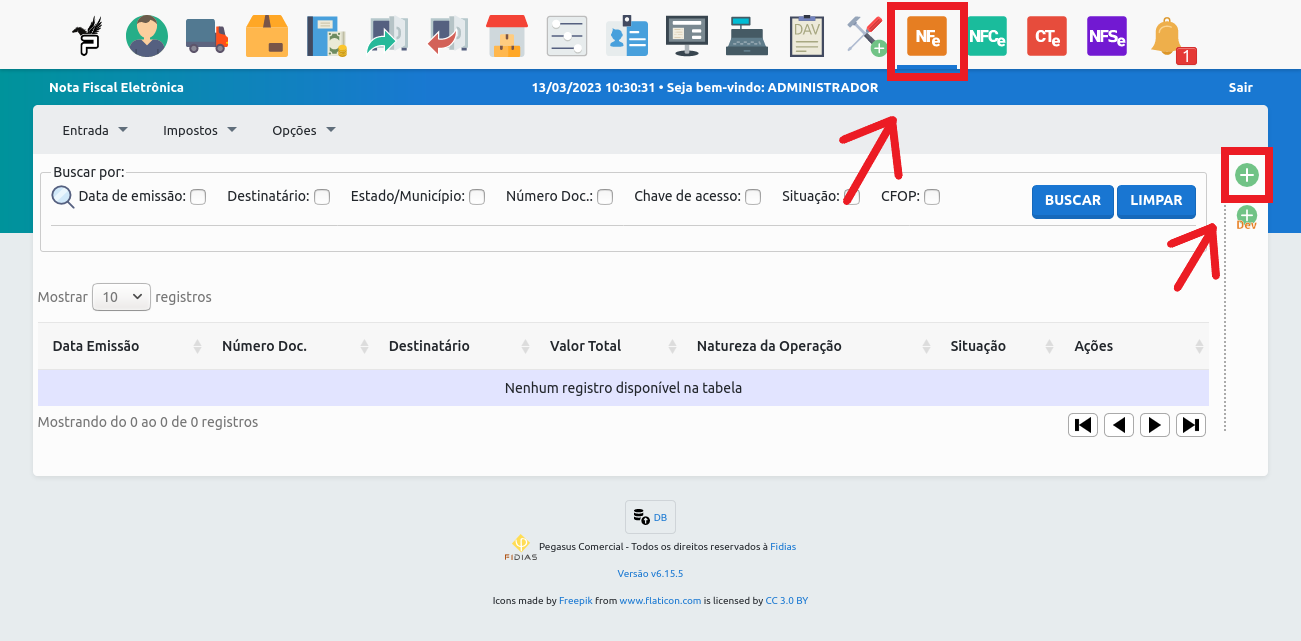Open the Opções menu
Viewport: 1301px width, 641px height.
[x=303, y=130]
